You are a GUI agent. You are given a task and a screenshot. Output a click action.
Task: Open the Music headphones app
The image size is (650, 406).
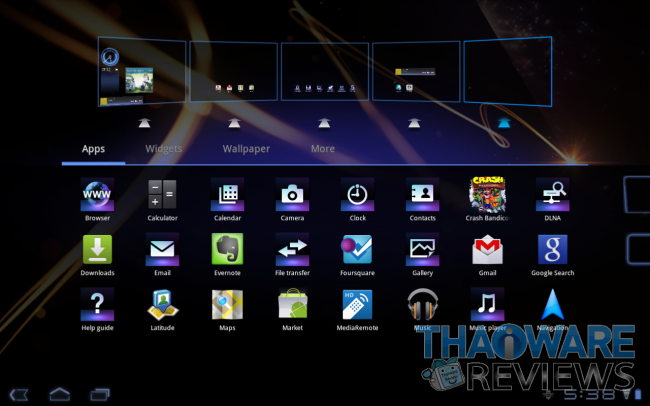[x=422, y=309]
